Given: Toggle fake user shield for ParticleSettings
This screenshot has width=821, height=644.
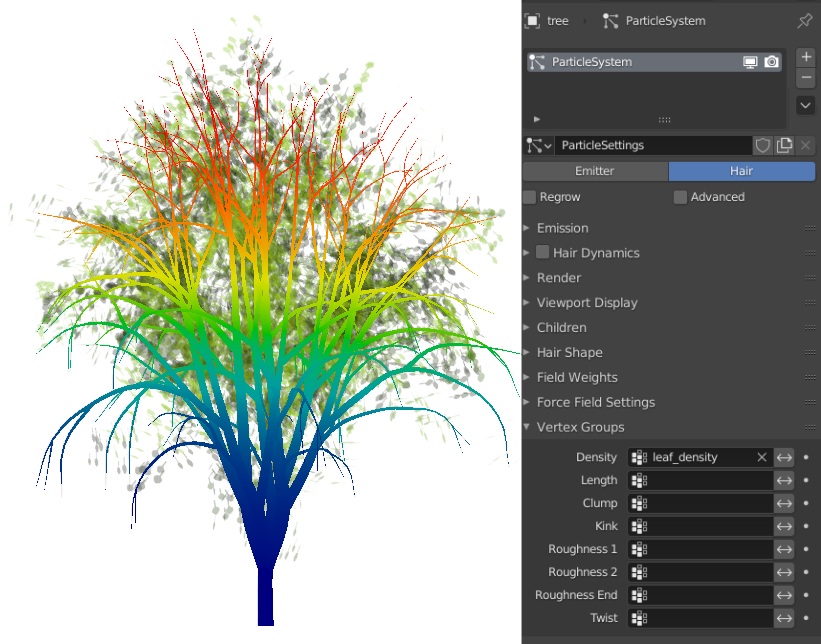Looking at the screenshot, I should (762, 146).
